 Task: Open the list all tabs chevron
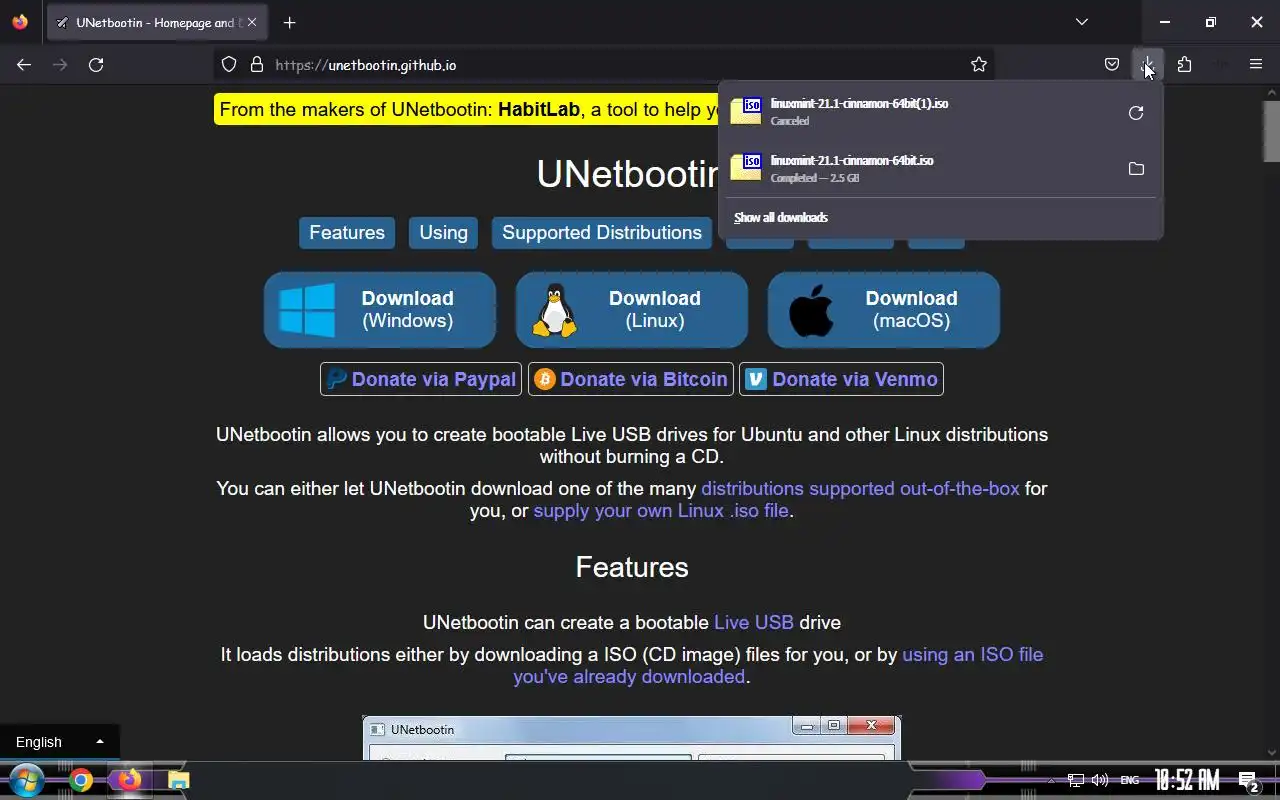[x=1082, y=22]
